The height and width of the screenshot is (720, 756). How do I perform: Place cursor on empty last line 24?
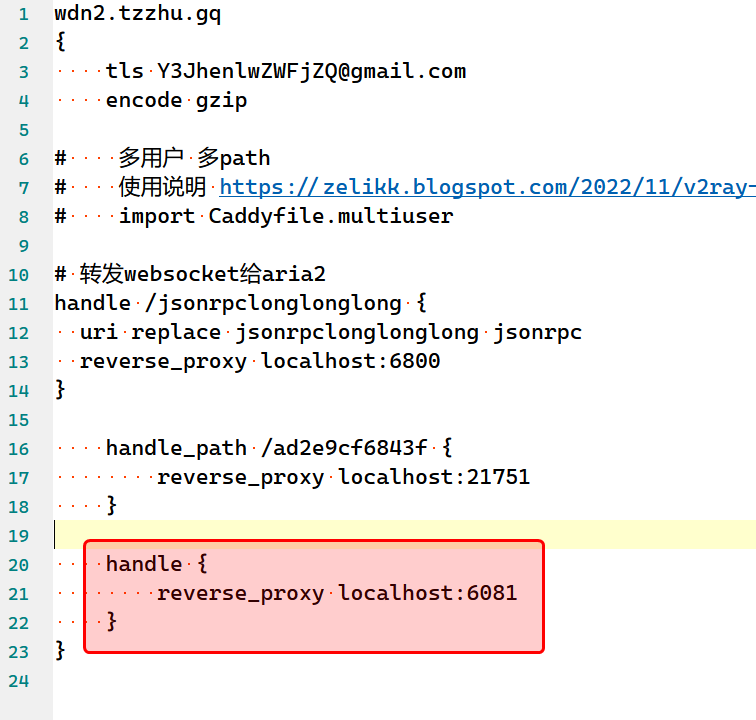click(300, 680)
